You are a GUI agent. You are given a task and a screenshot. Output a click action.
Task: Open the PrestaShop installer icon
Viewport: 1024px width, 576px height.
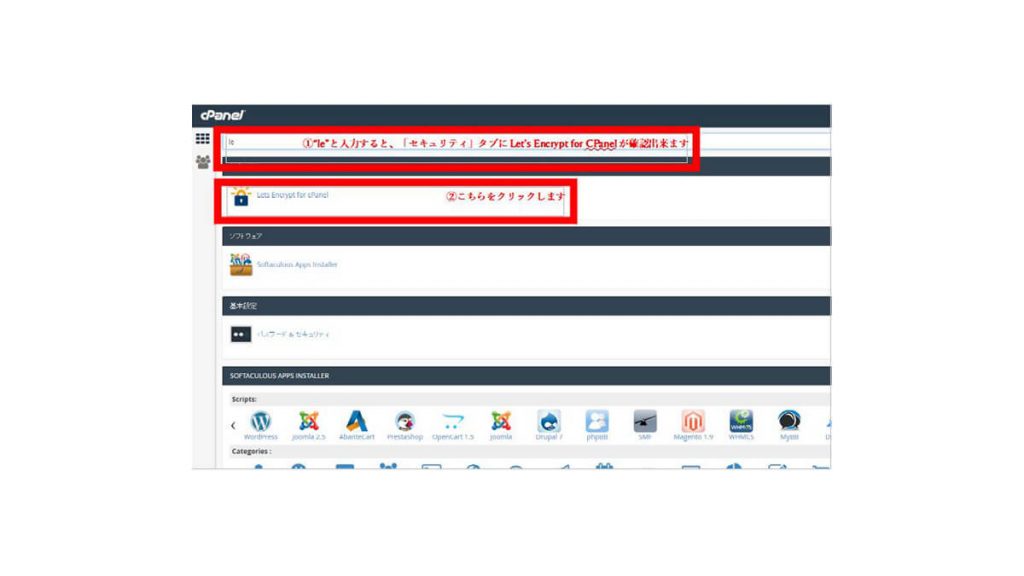click(x=405, y=422)
